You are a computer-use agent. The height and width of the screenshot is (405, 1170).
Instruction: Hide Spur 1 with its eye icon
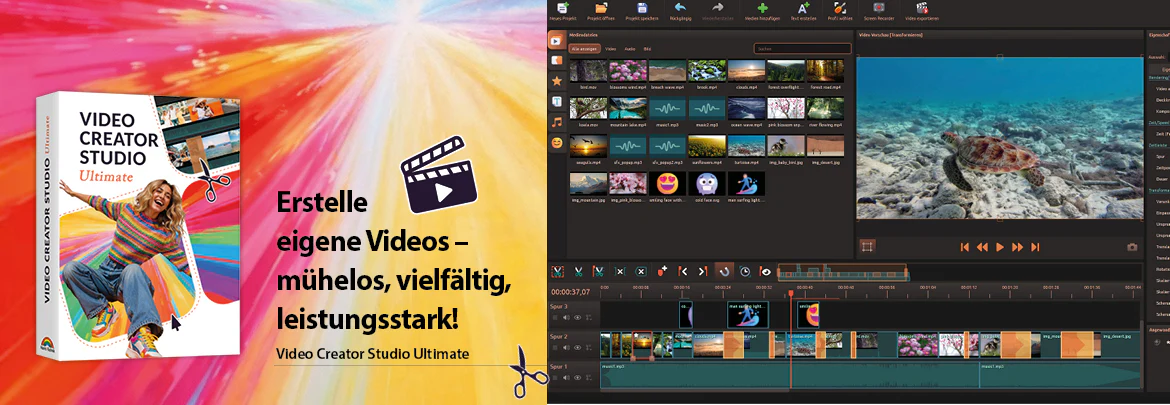pos(578,377)
